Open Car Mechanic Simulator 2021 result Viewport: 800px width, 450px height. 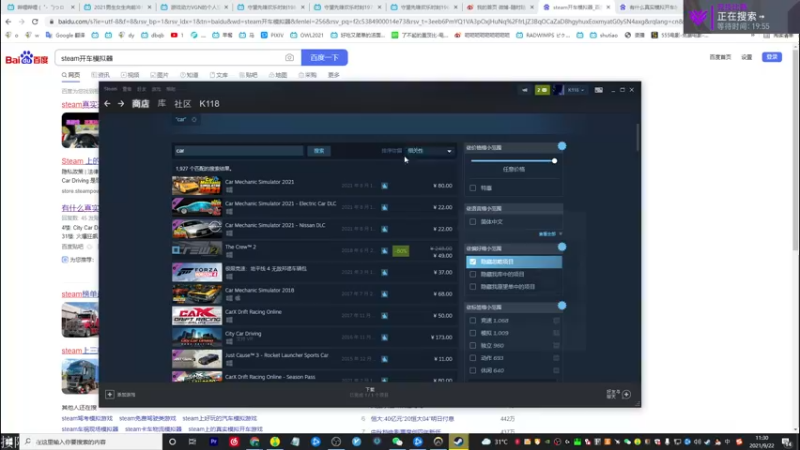312,186
